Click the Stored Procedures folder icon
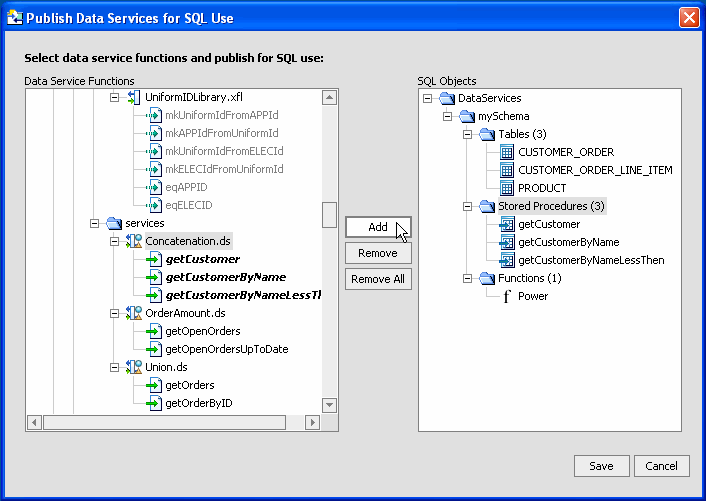This screenshot has height=501, width=706. click(x=487, y=206)
